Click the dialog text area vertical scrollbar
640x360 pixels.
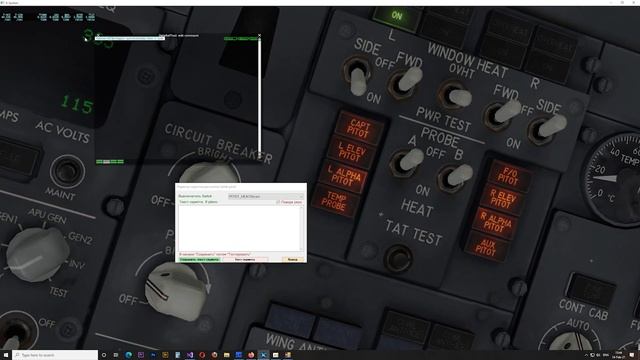click(302, 228)
